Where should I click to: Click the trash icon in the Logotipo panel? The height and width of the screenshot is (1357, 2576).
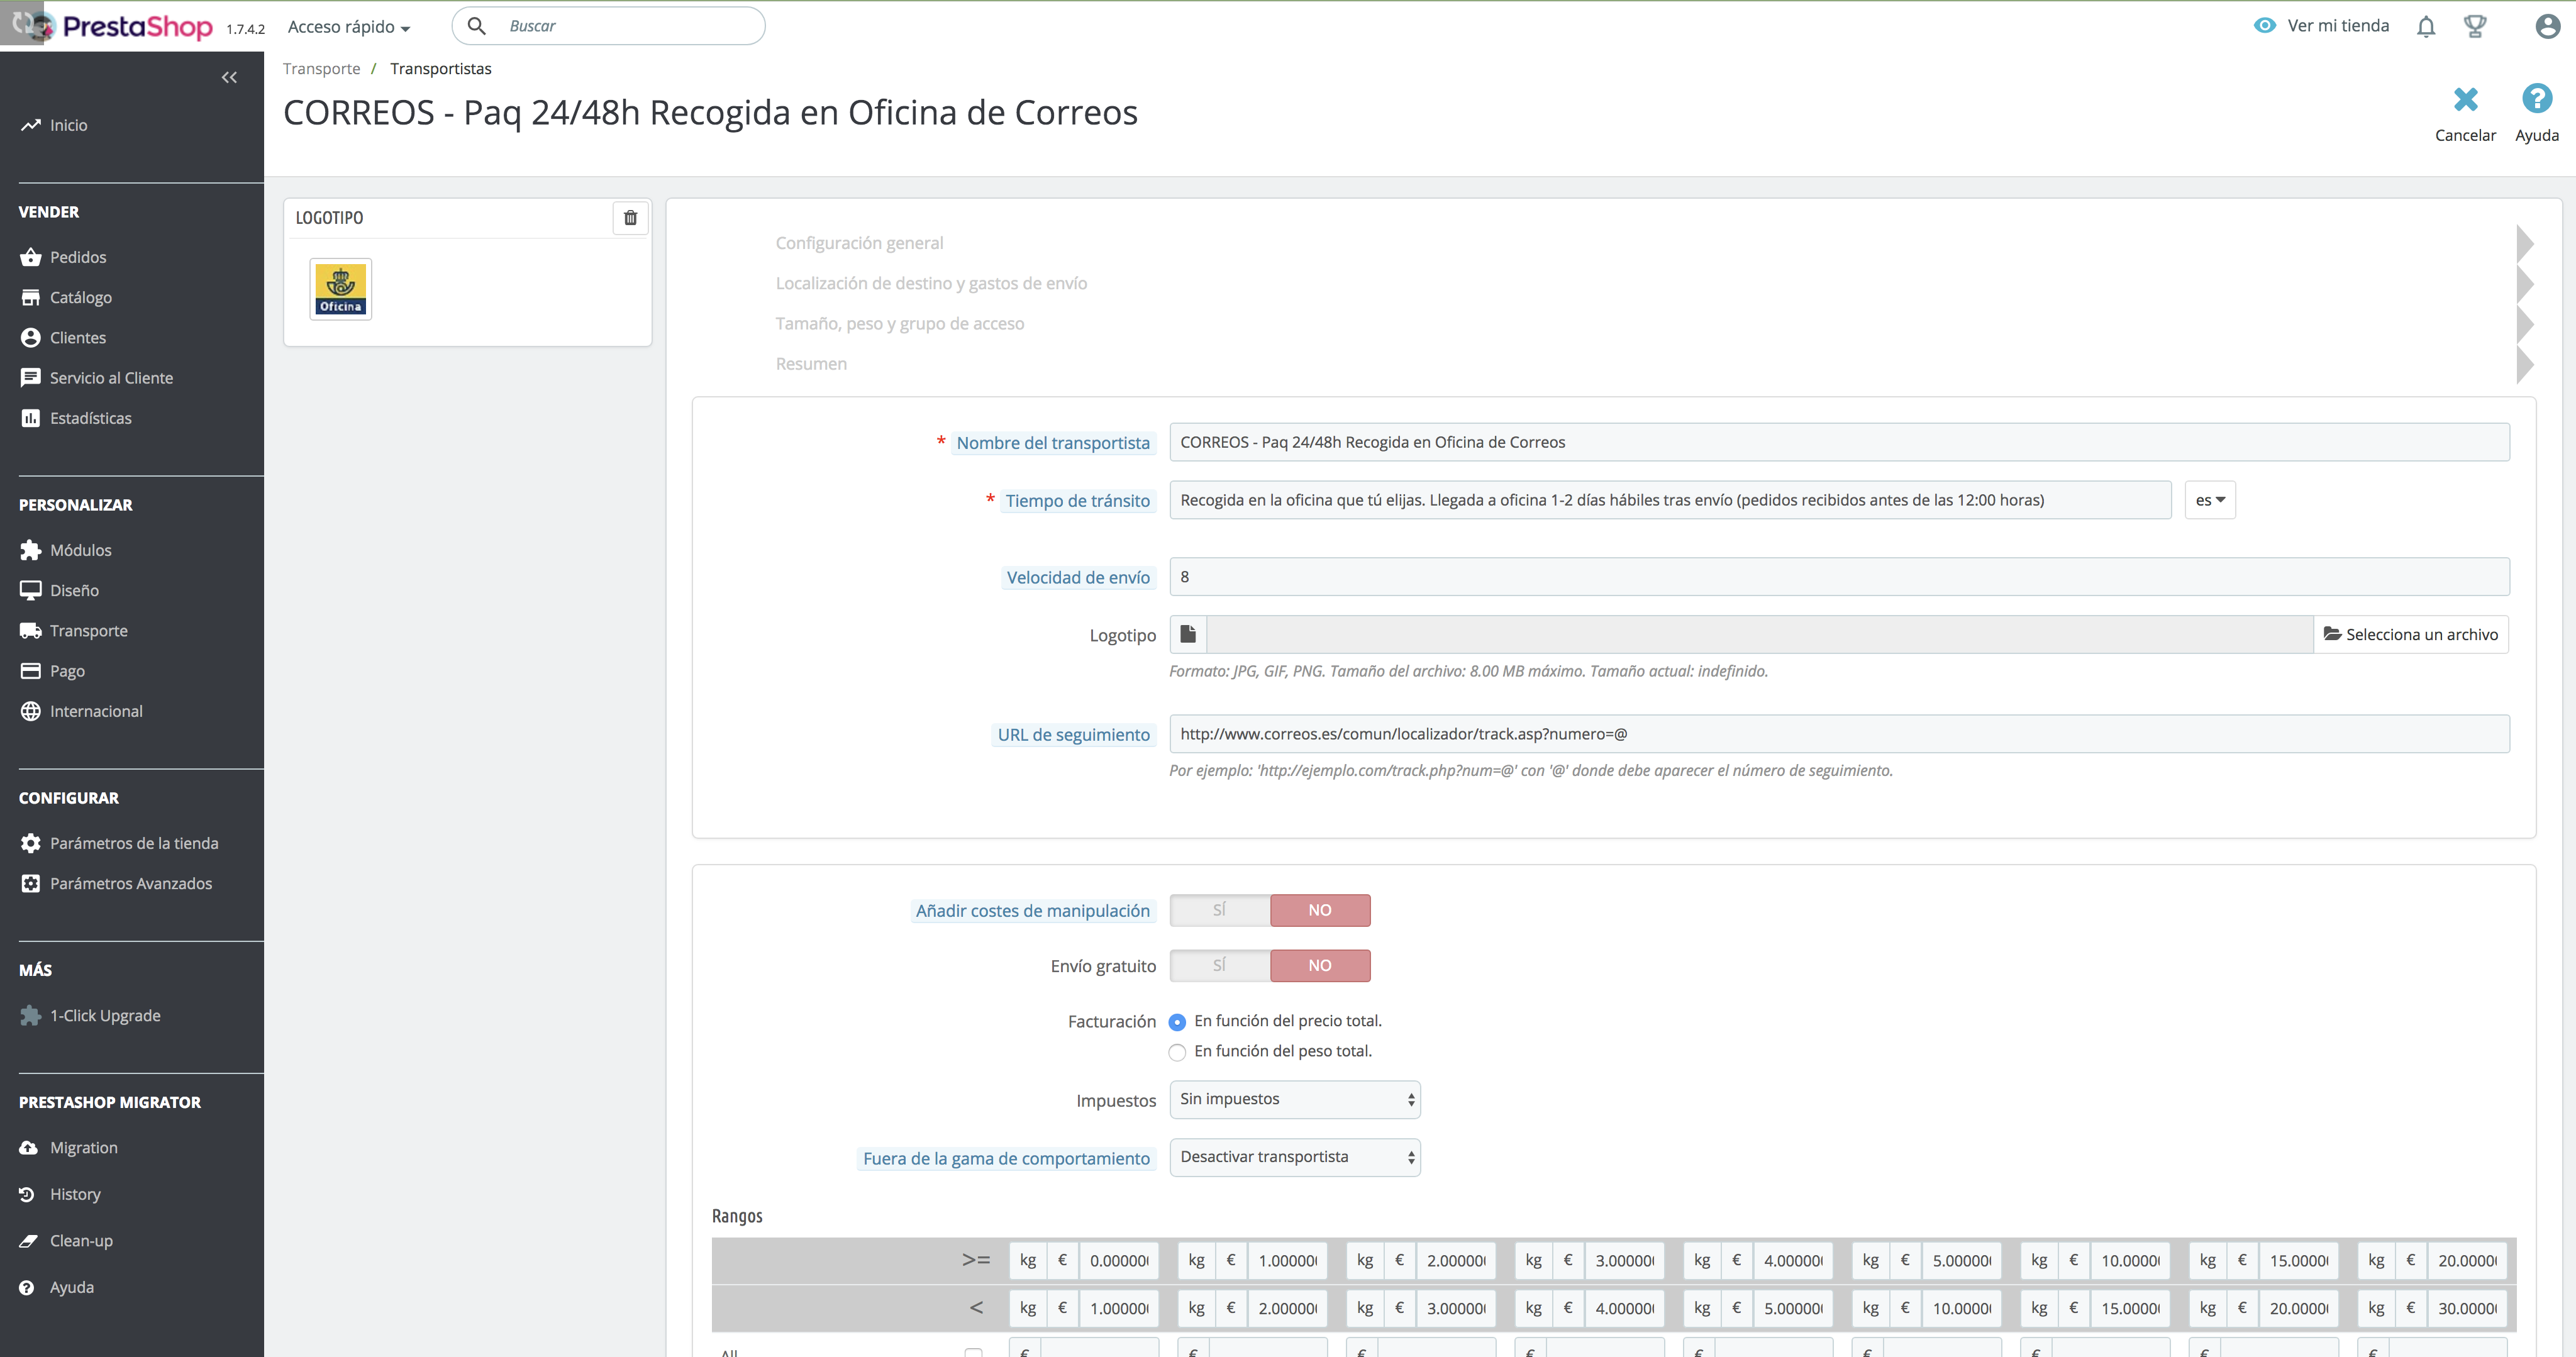[630, 218]
